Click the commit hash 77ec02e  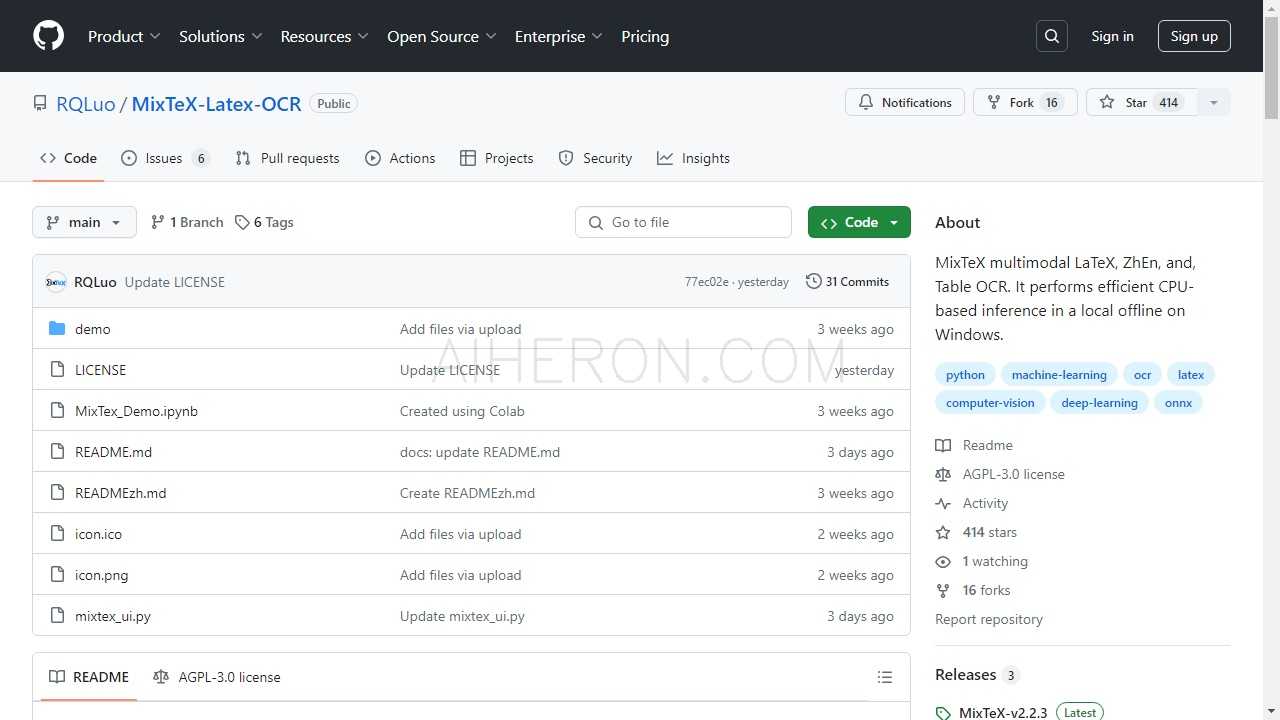706,282
